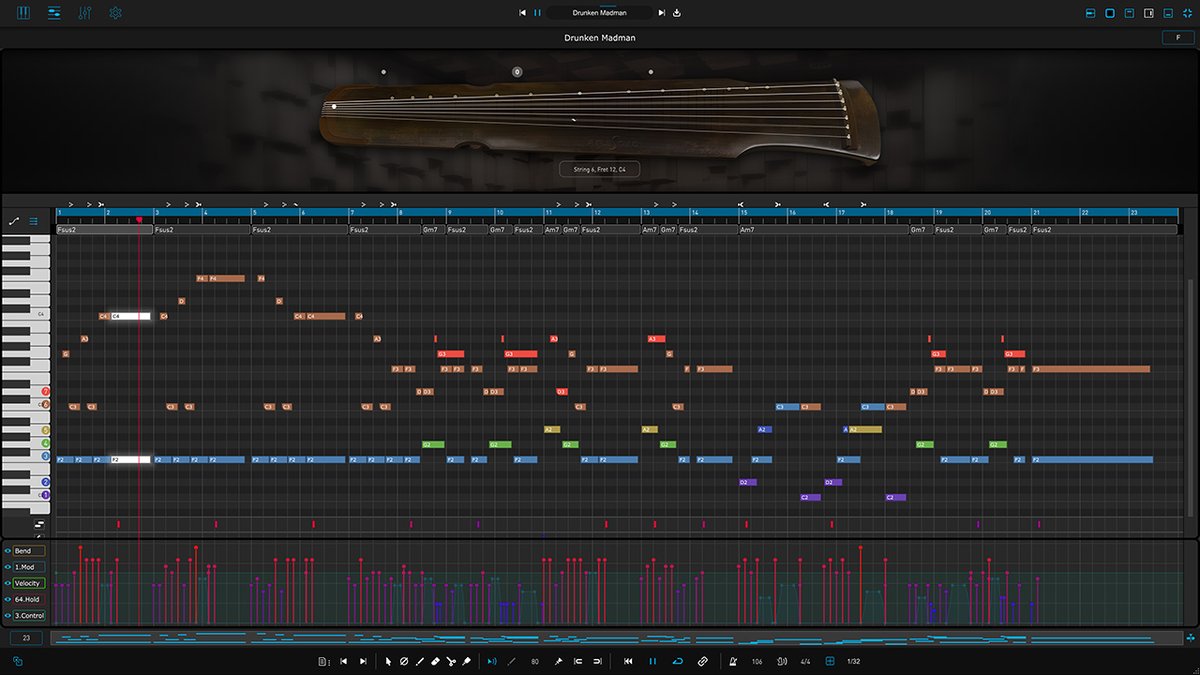Select string 7 red circle on keyboard

coord(45,392)
